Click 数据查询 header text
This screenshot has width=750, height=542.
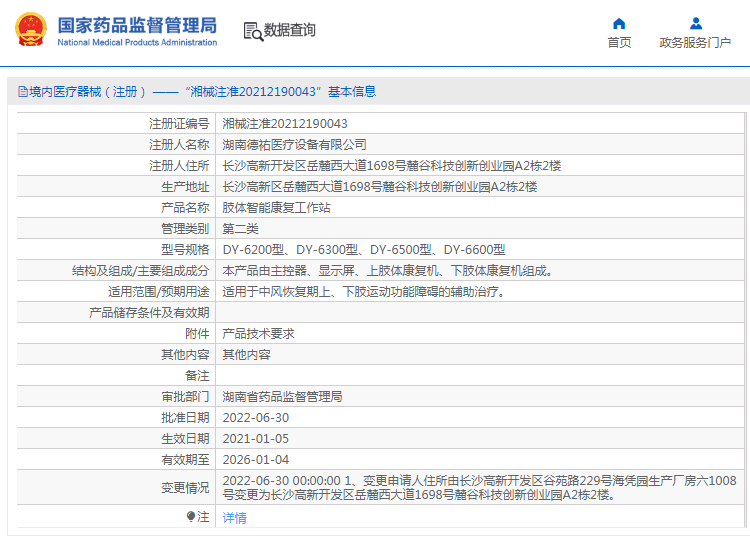(x=289, y=30)
